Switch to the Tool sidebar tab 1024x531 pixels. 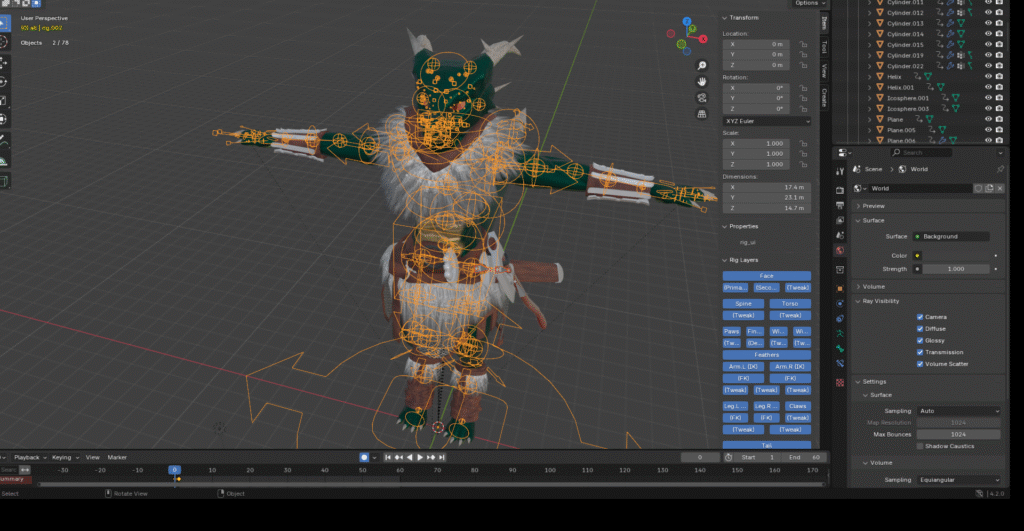pos(824,46)
